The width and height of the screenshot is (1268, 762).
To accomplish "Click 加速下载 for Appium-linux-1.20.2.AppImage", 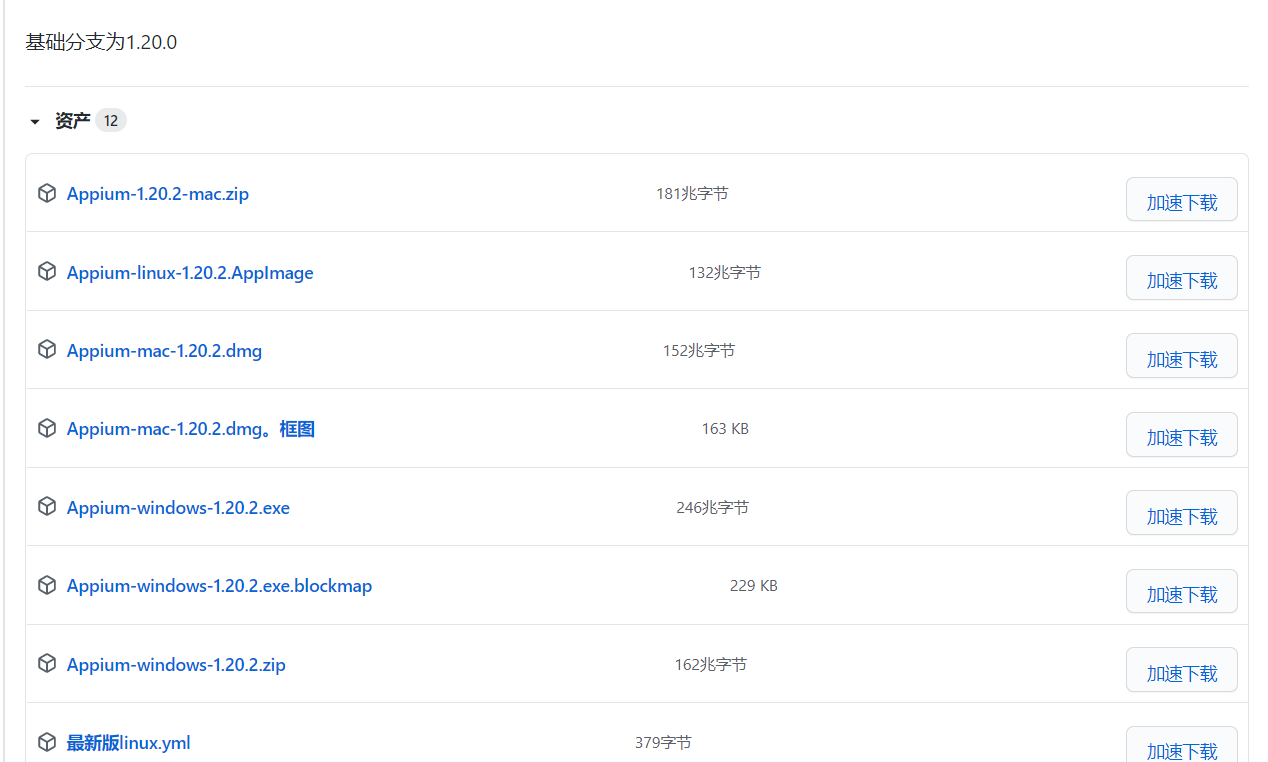I will pyautogui.click(x=1181, y=277).
